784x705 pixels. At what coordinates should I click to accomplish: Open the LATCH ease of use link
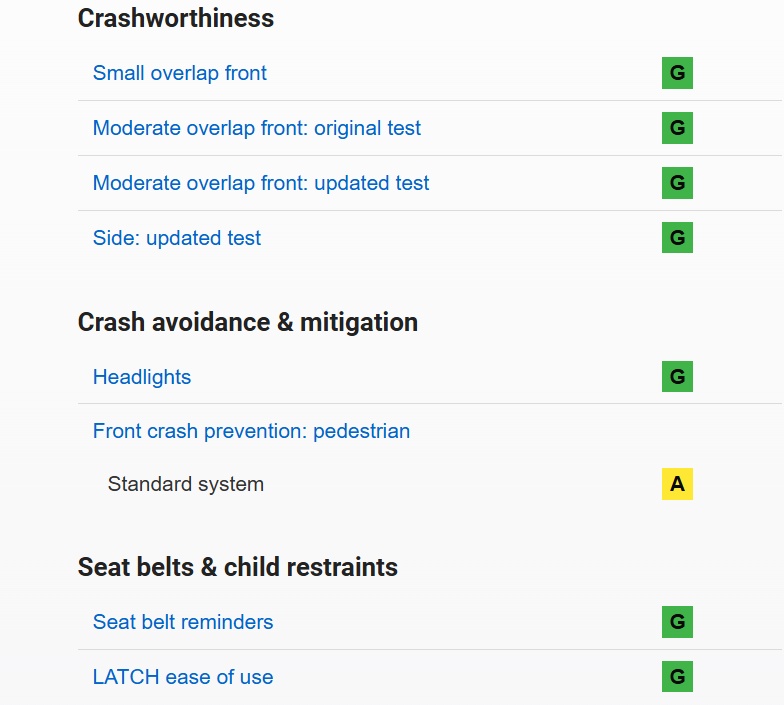point(183,677)
